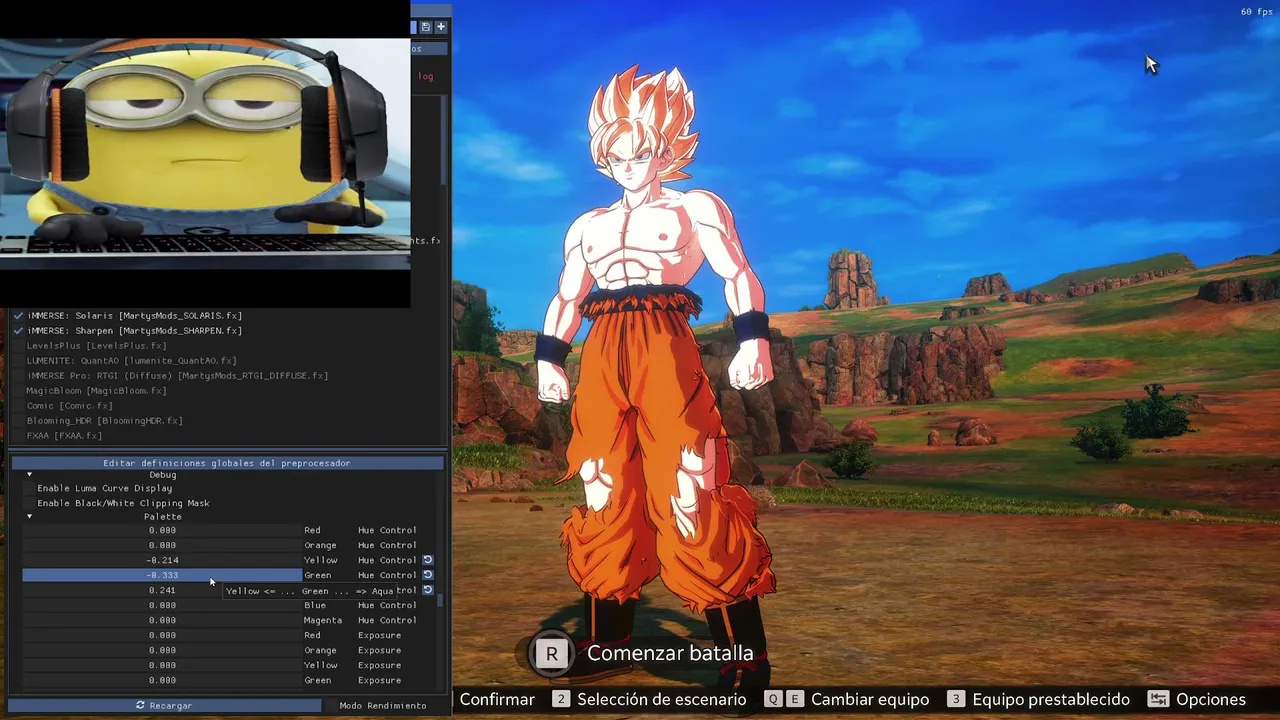Image resolution: width=1280 pixels, height=720 pixels.
Task: Disable the iMMERSE: Sharpen effect
Action: coord(18,331)
